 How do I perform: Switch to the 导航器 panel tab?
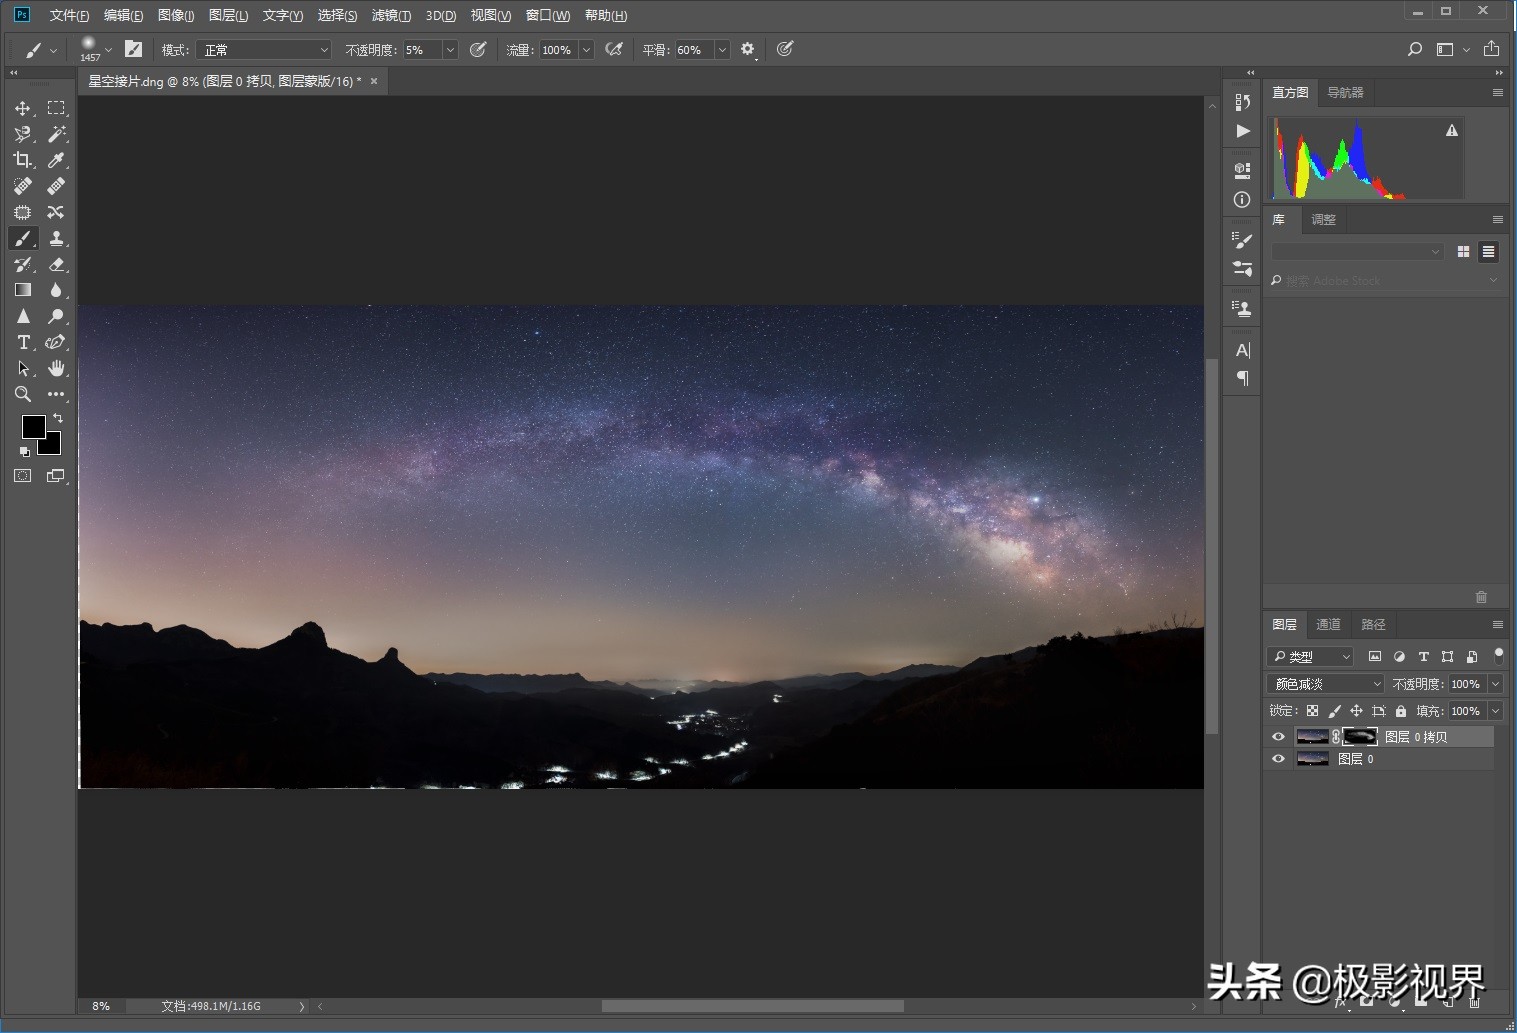point(1345,92)
